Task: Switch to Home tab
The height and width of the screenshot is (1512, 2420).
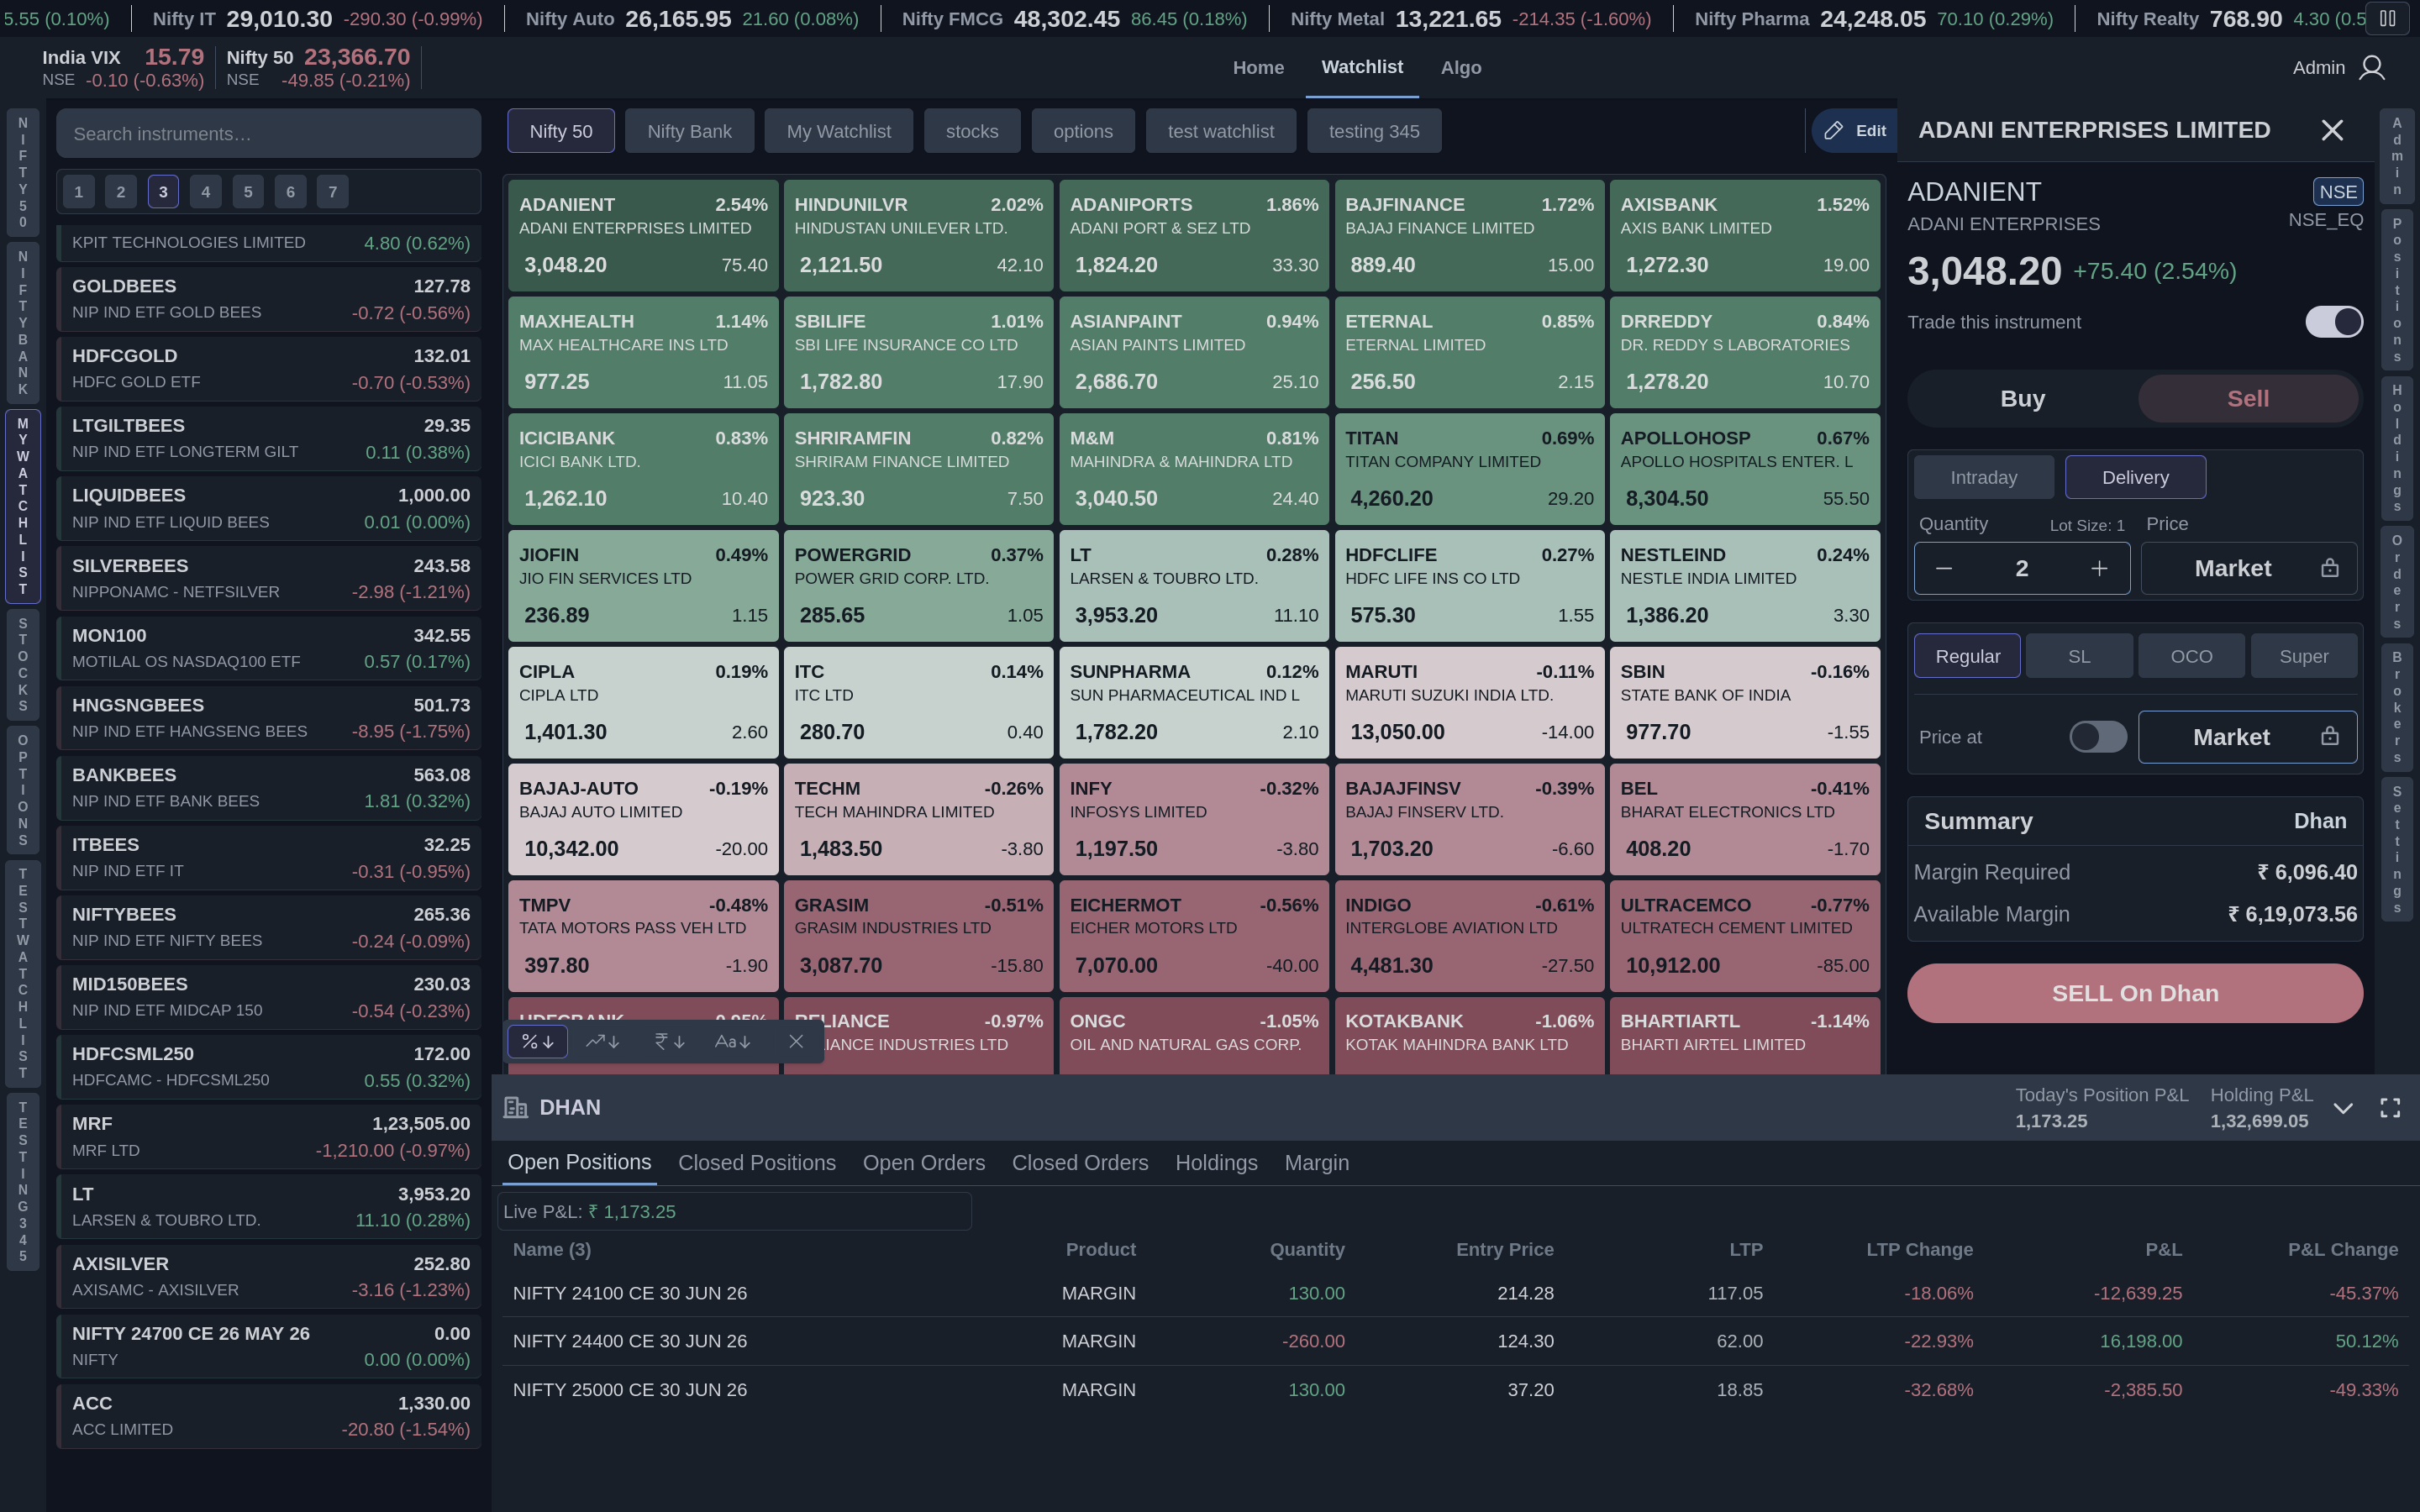Action: pos(1258,67)
